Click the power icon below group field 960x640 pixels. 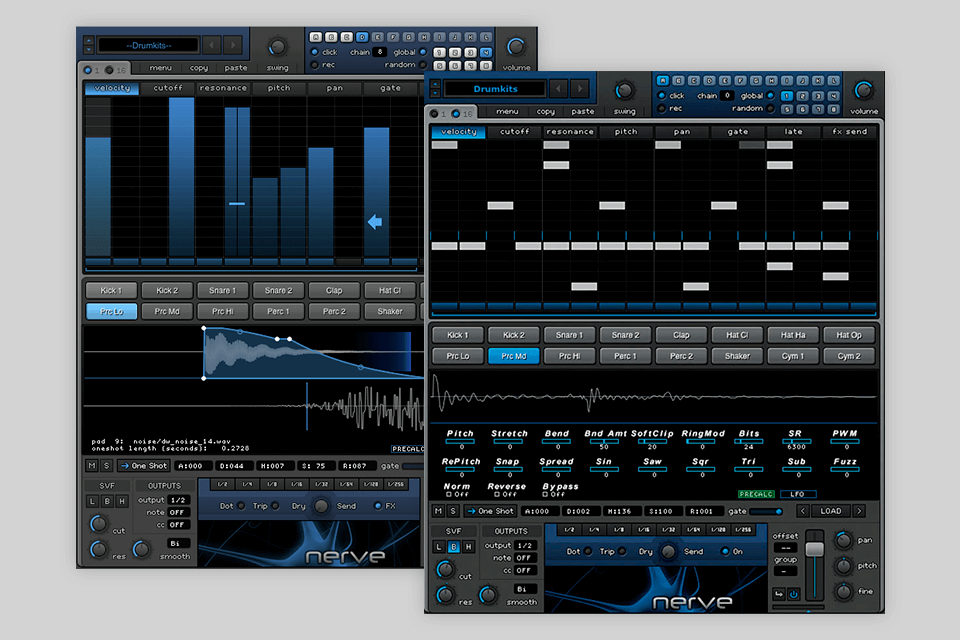(793, 594)
